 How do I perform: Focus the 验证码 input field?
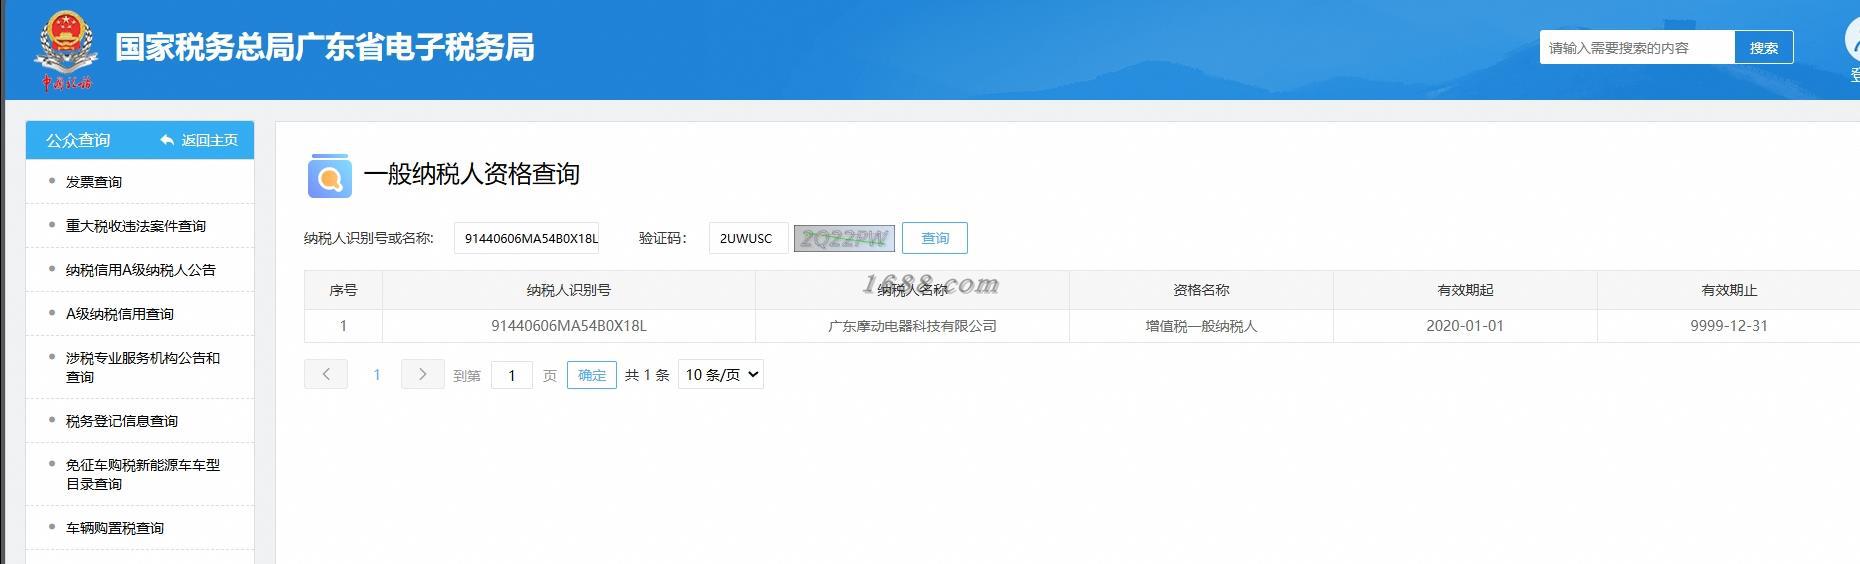pos(748,238)
